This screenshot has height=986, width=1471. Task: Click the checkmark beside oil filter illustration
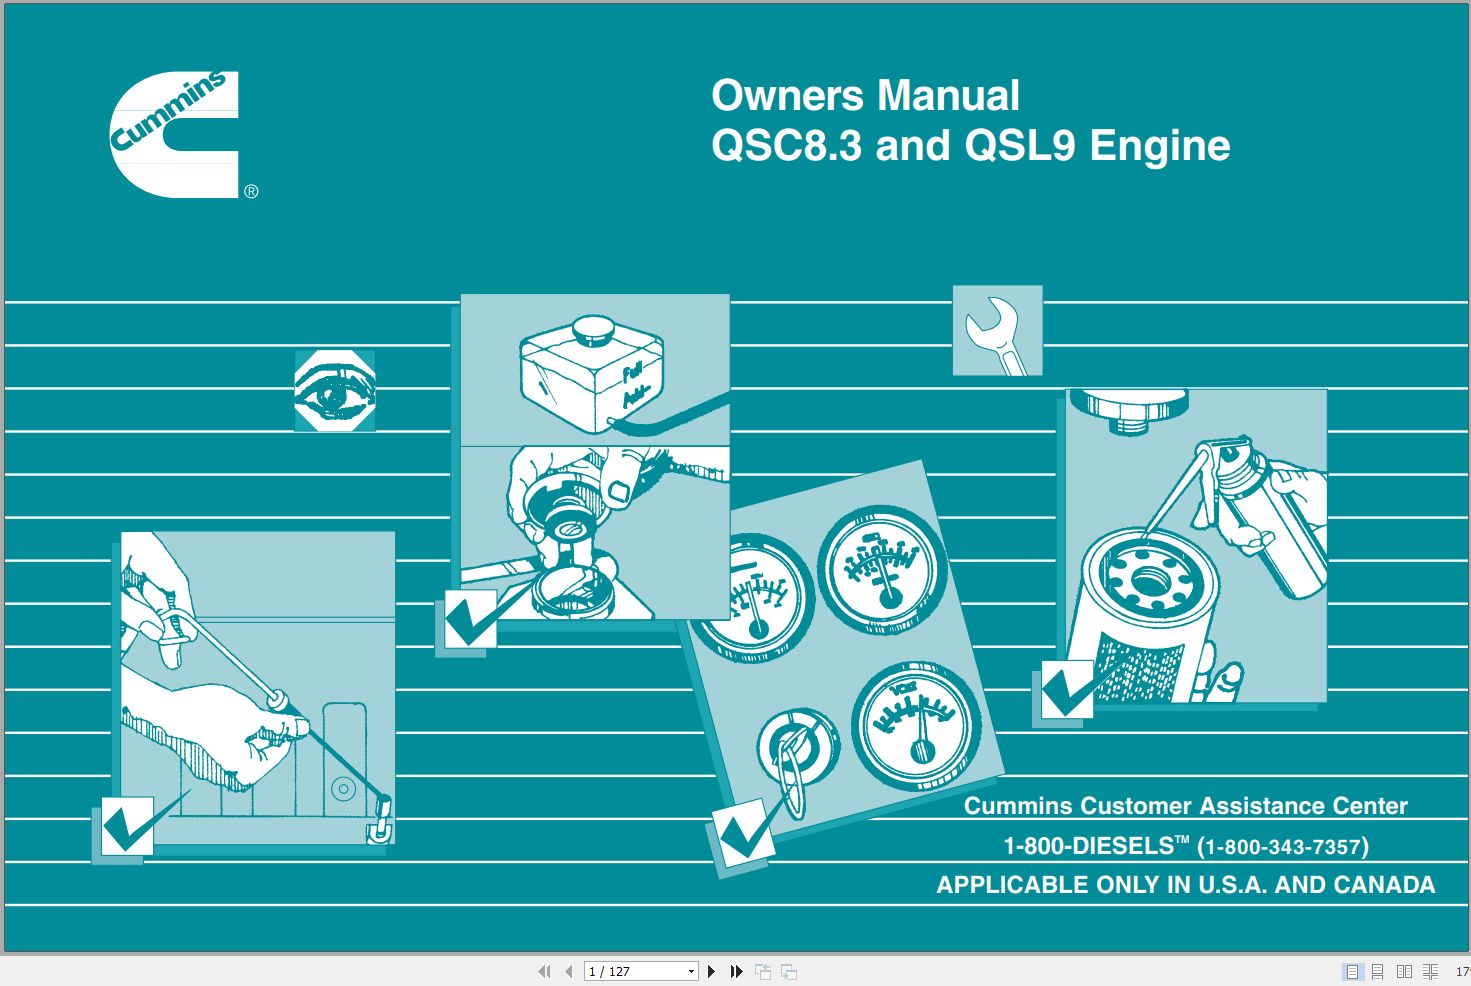point(1067,690)
